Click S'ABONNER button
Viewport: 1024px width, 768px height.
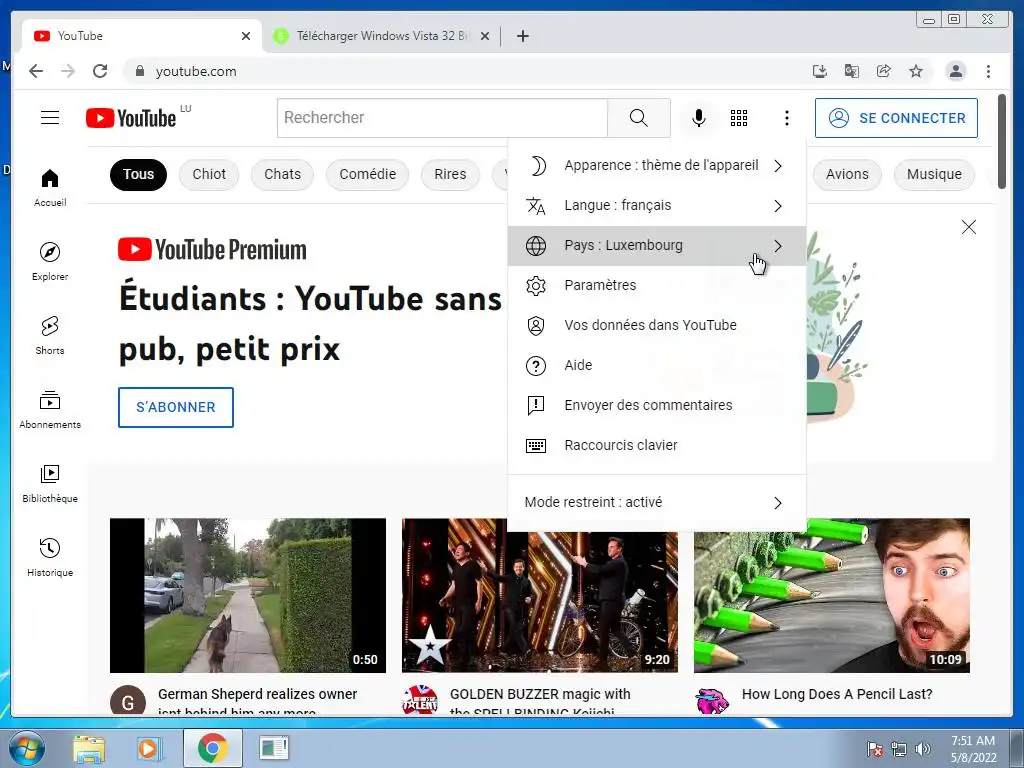click(x=176, y=408)
